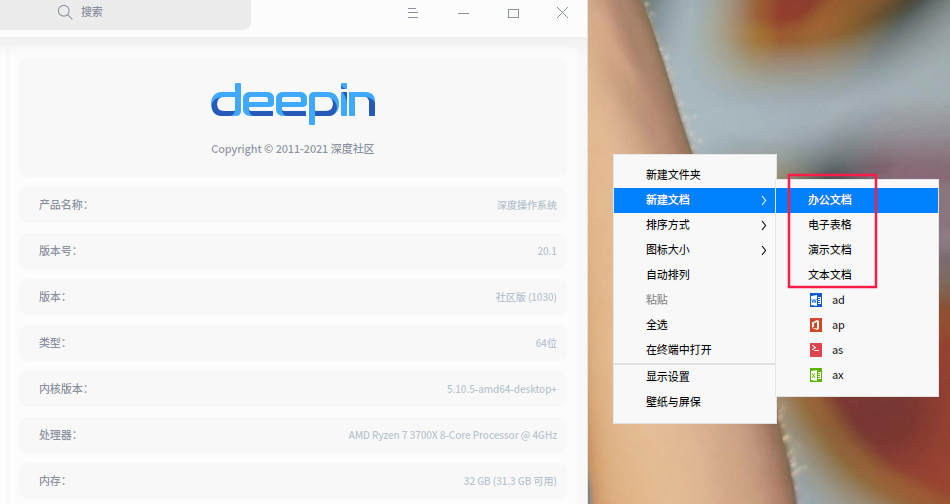Click the AMD Ryzen 7 3700X processor value
The height and width of the screenshot is (504, 950).
[x=453, y=435]
